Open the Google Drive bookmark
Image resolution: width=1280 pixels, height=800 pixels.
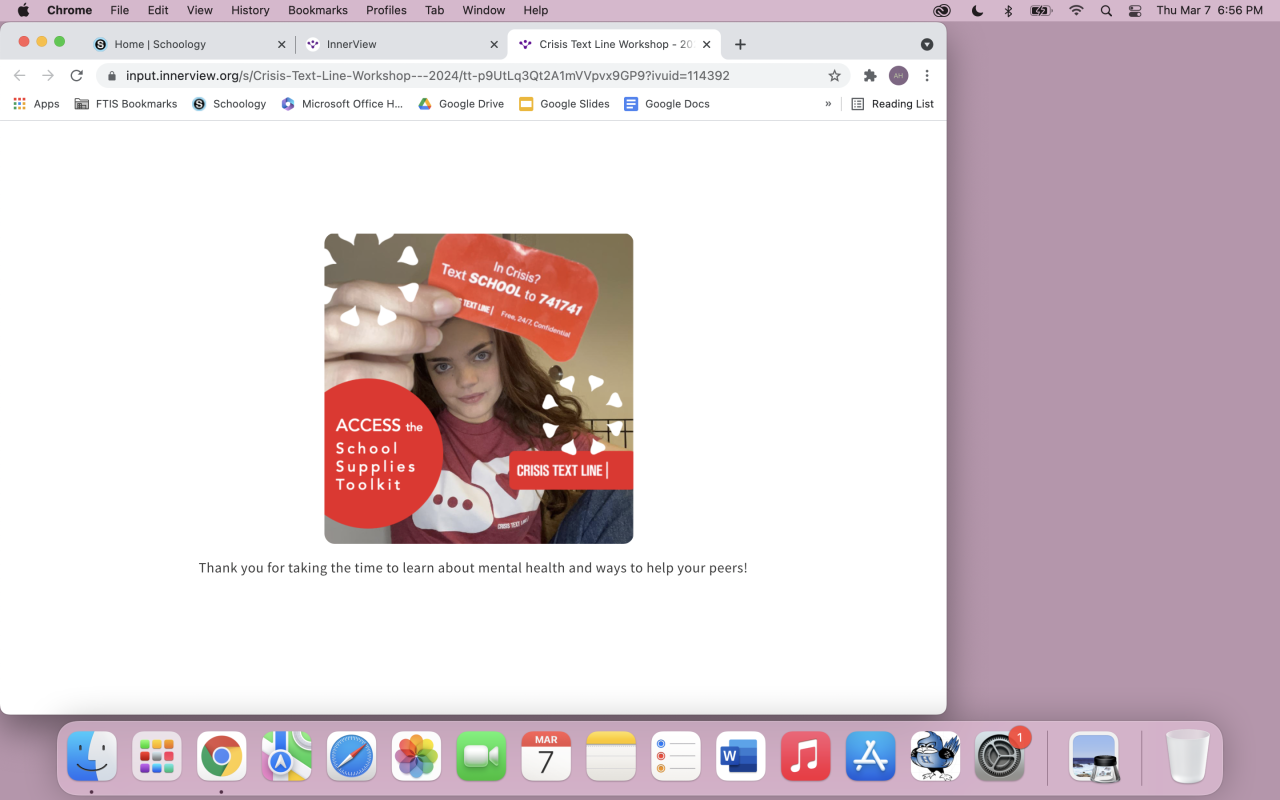(461, 104)
